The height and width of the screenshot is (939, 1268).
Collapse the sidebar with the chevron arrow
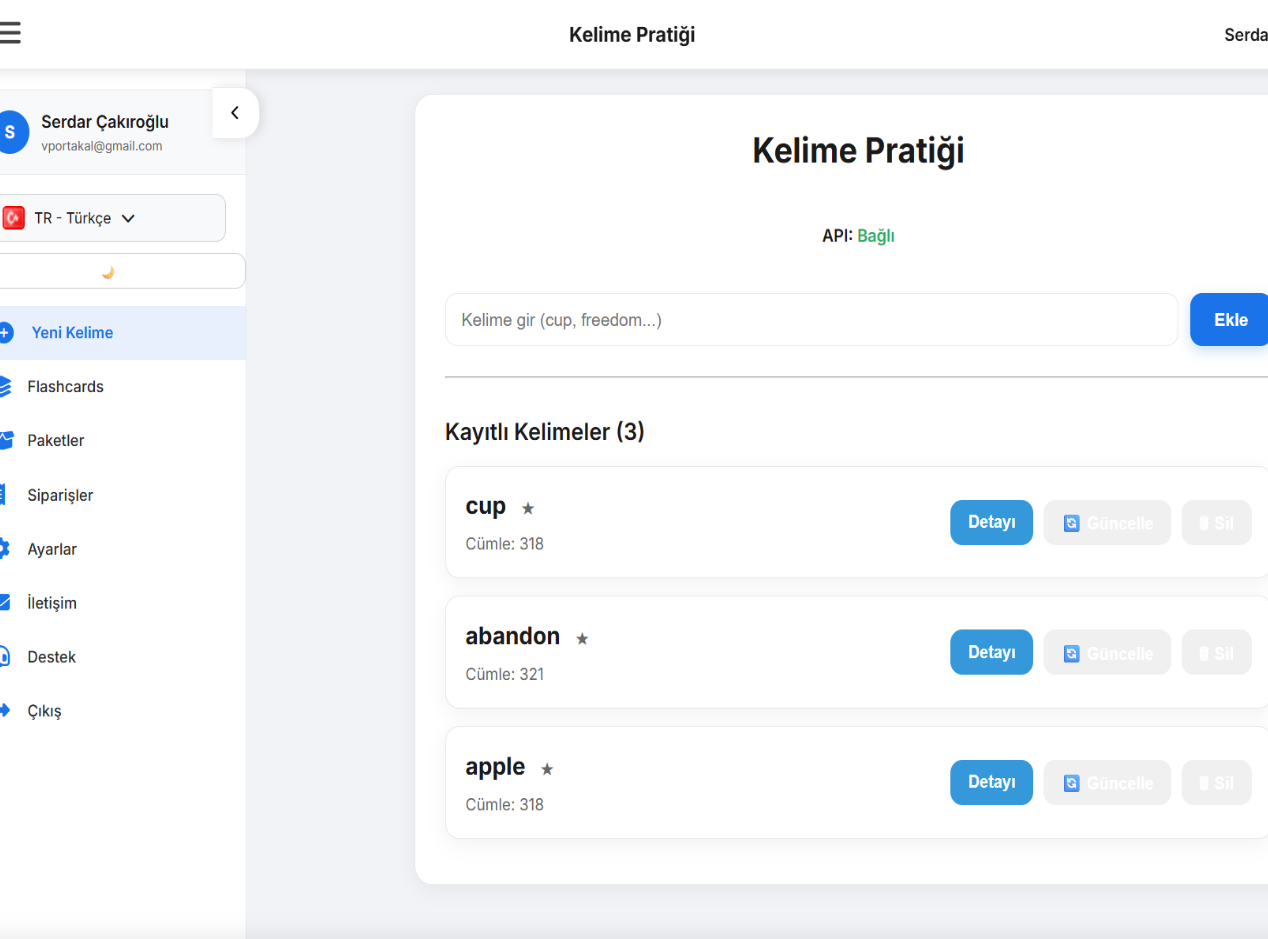(x=235, y=113)
